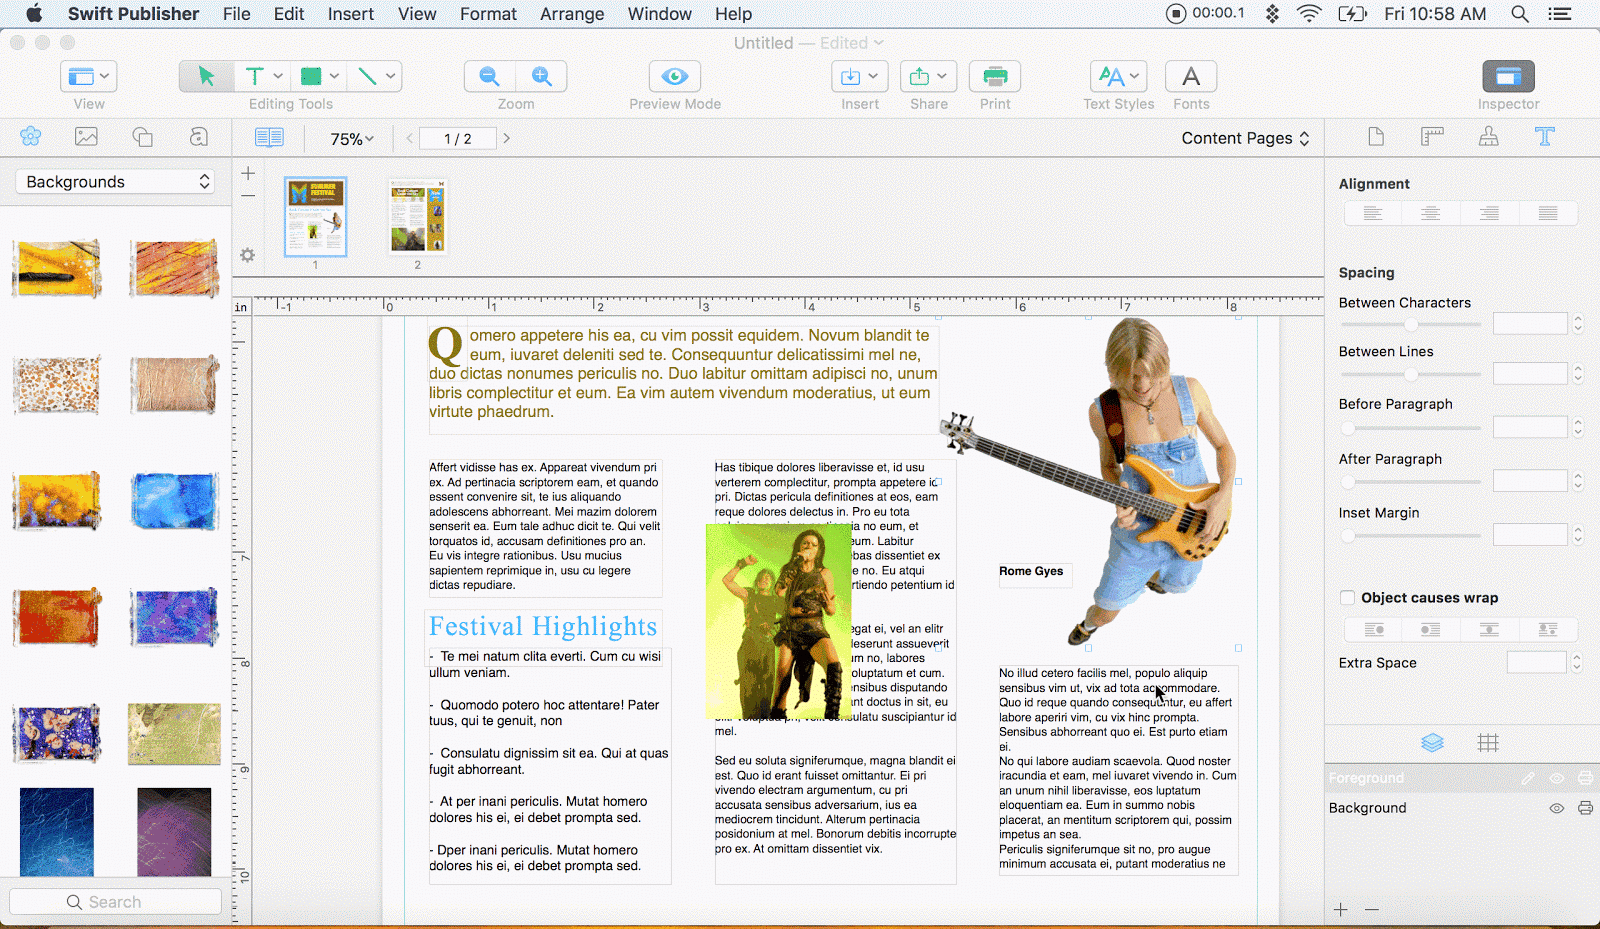Open Spotlight search in menu bar
This screenshot has width=1600, height=929.
click(x=1519, y=14)
